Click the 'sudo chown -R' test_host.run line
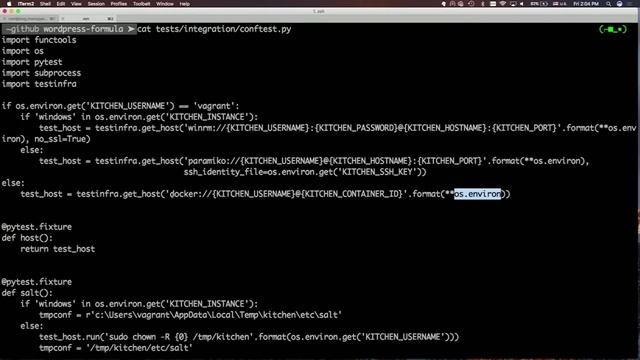Image resolution: width=640 pixels, height=360 pixels. [x=249, y=337]
